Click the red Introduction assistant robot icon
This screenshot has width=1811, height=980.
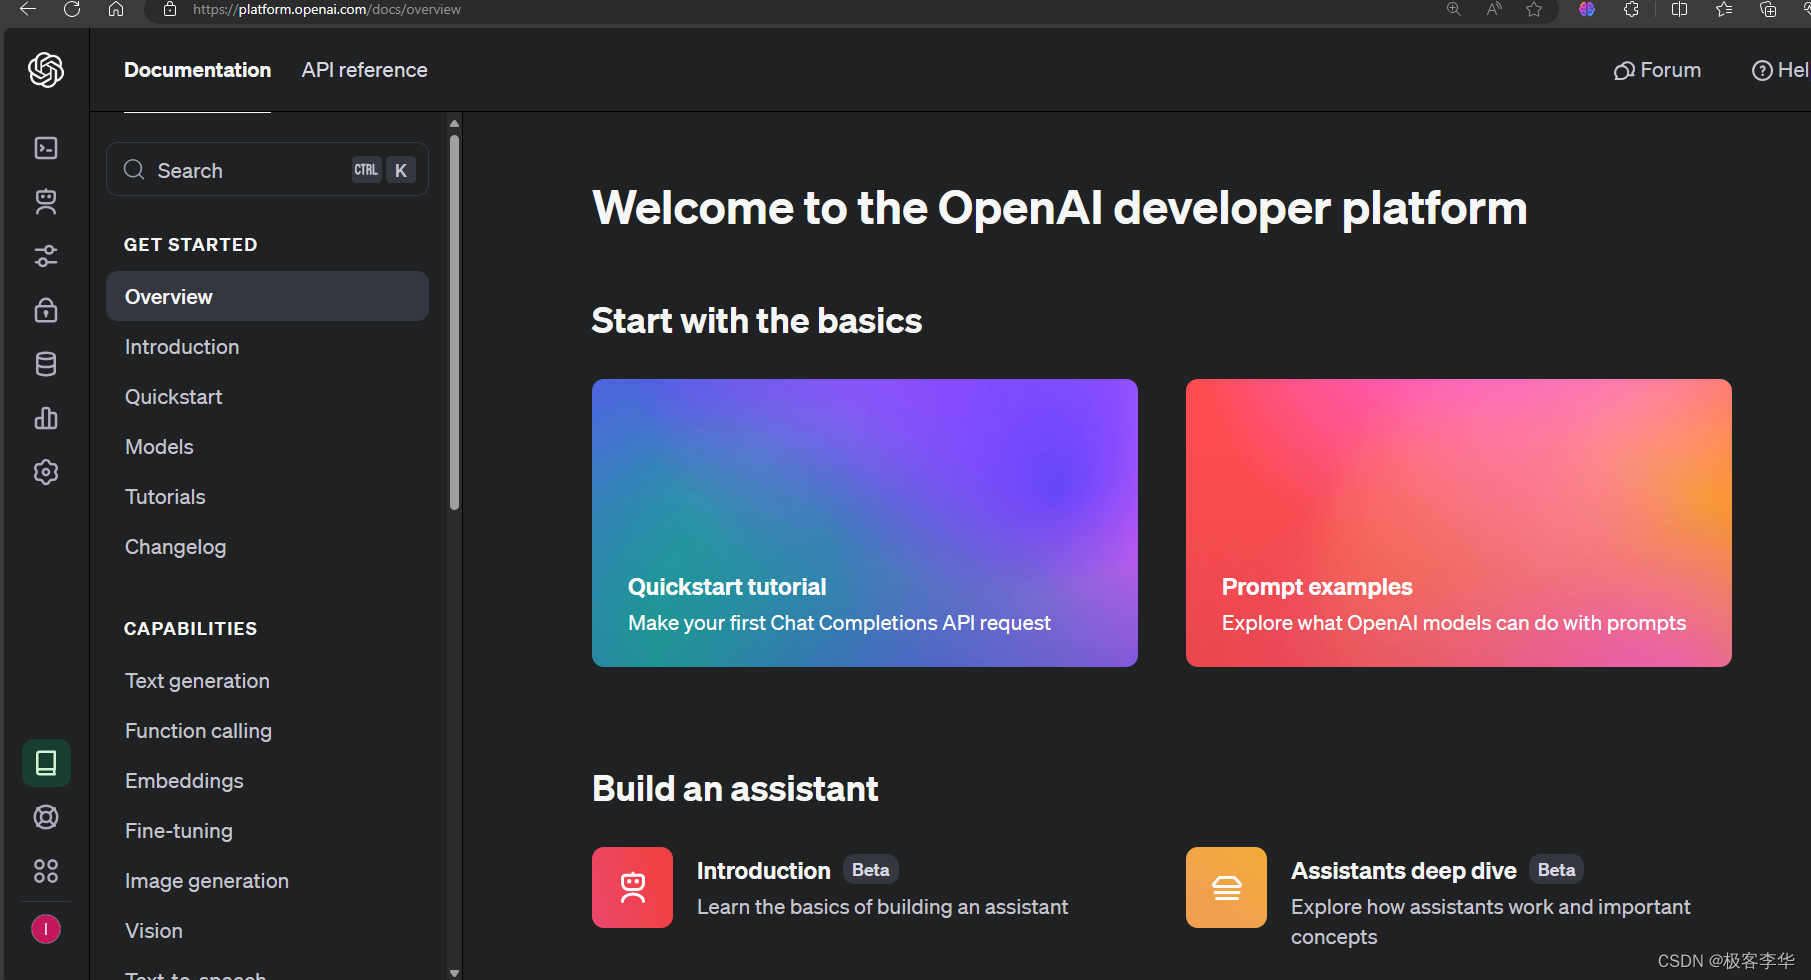coord(632,887)
